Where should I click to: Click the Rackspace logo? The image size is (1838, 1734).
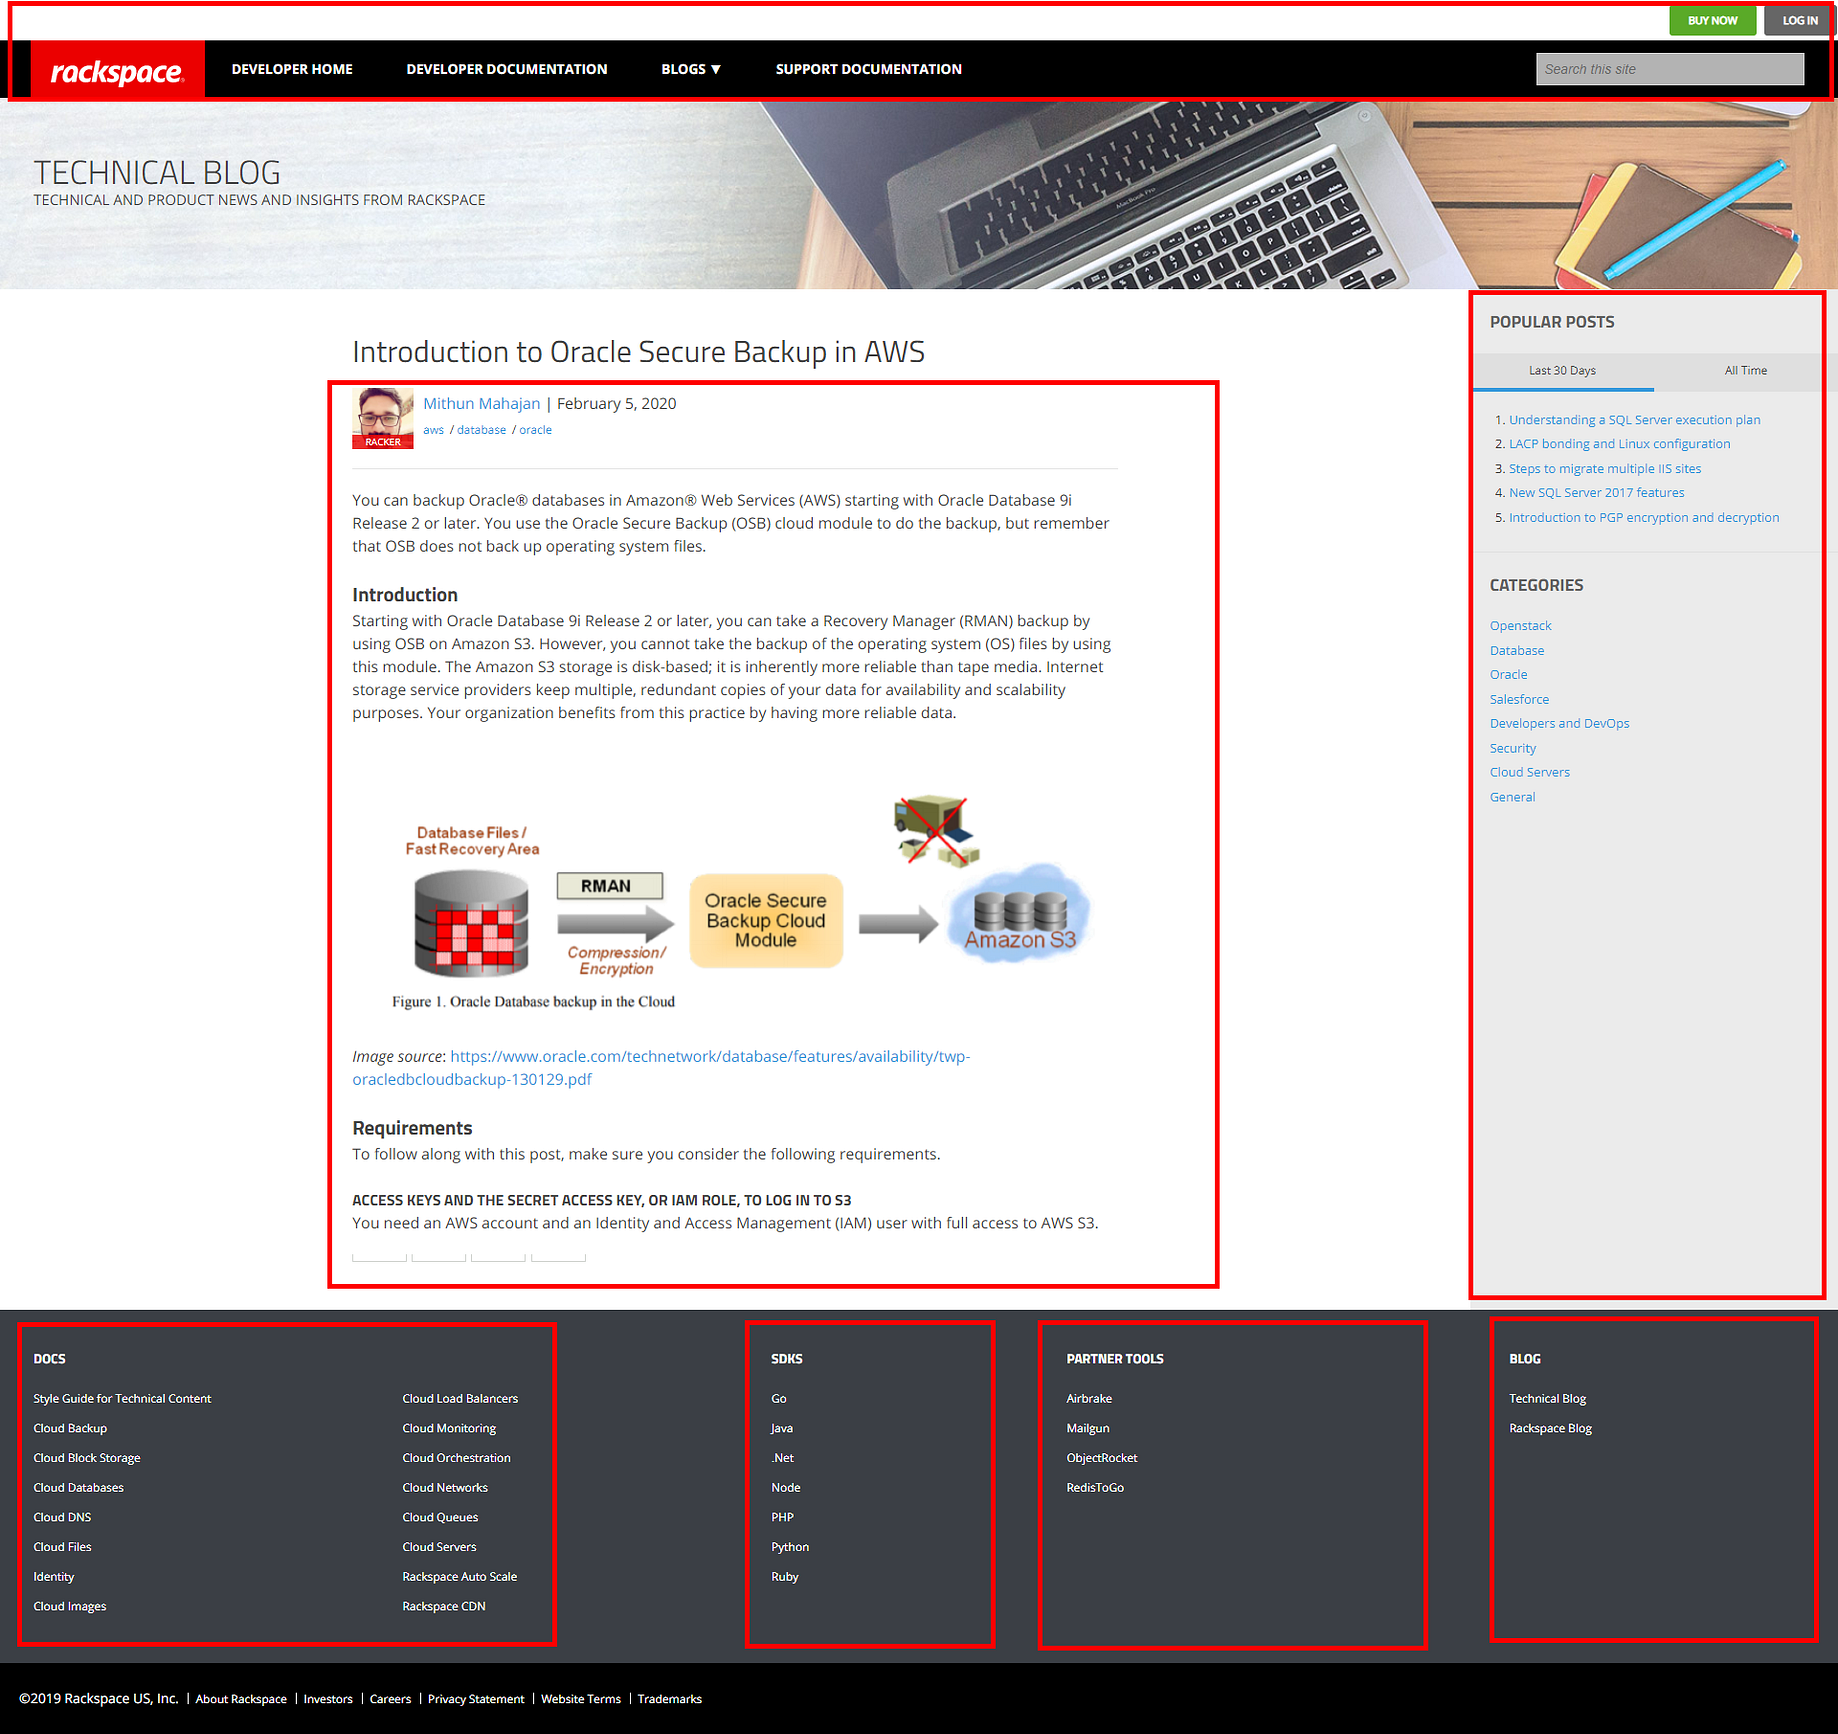118,70
